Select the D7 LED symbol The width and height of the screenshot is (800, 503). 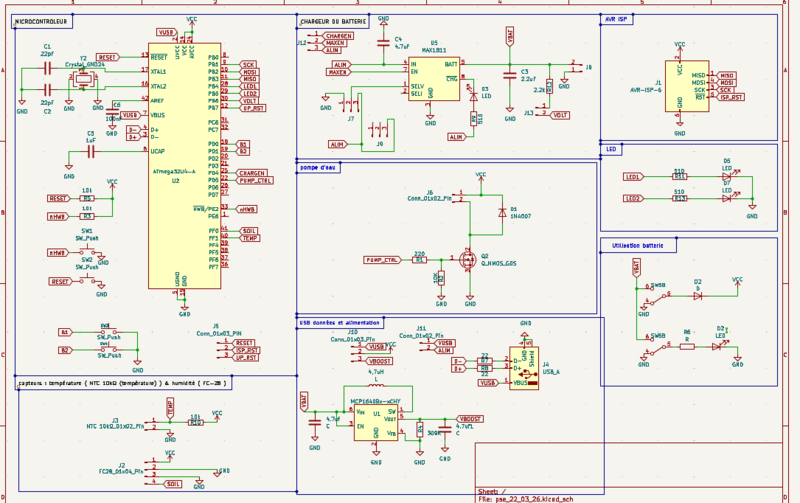click(x=727, y=198)
